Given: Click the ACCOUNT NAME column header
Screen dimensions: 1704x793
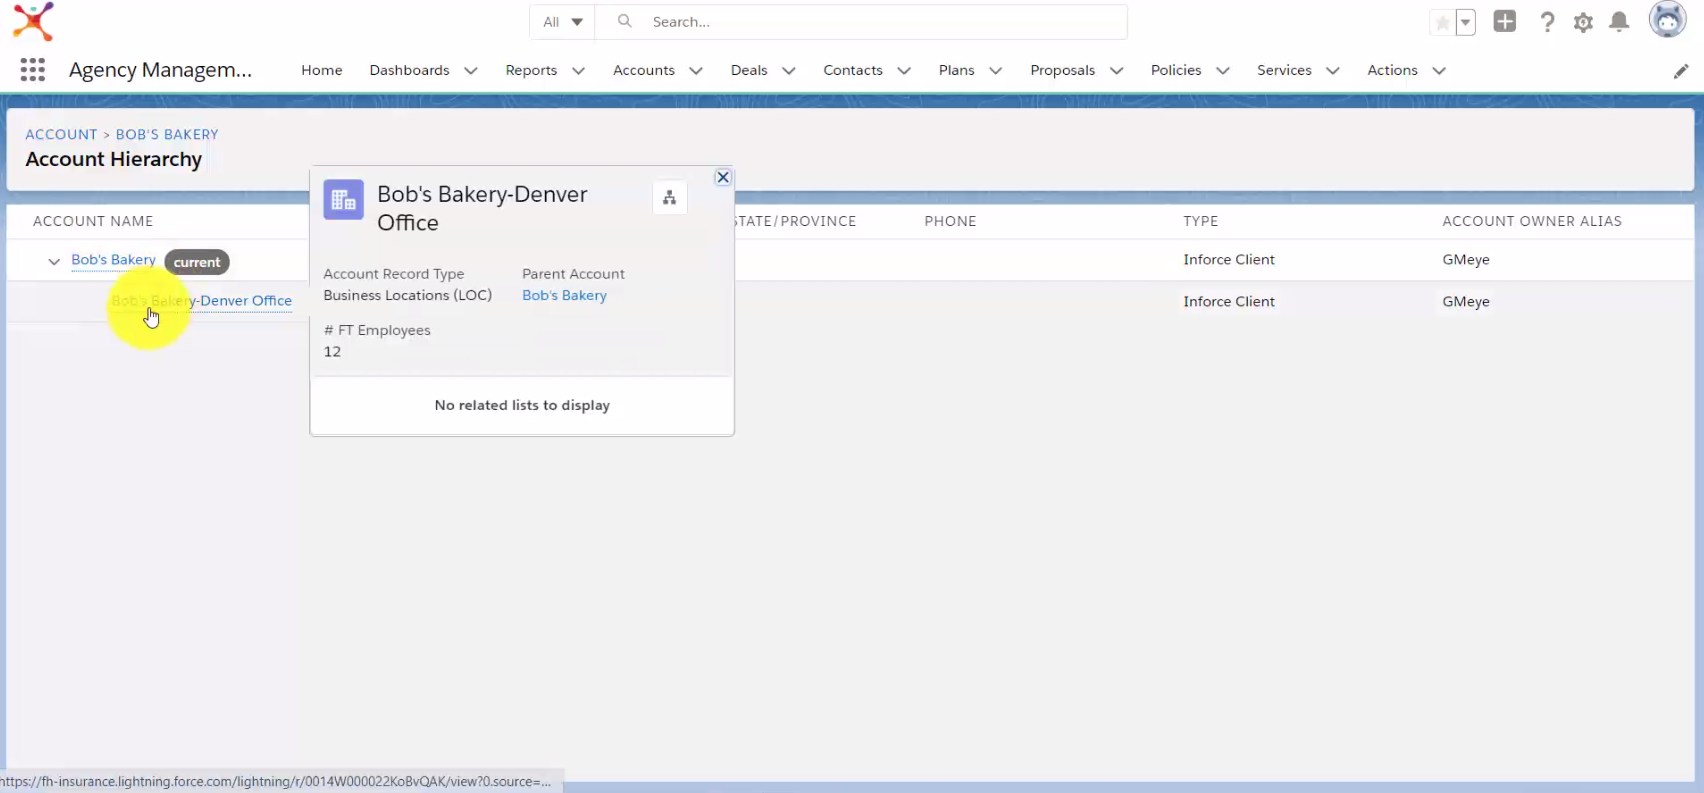Looking at the screenshot, I should point(93,221).
